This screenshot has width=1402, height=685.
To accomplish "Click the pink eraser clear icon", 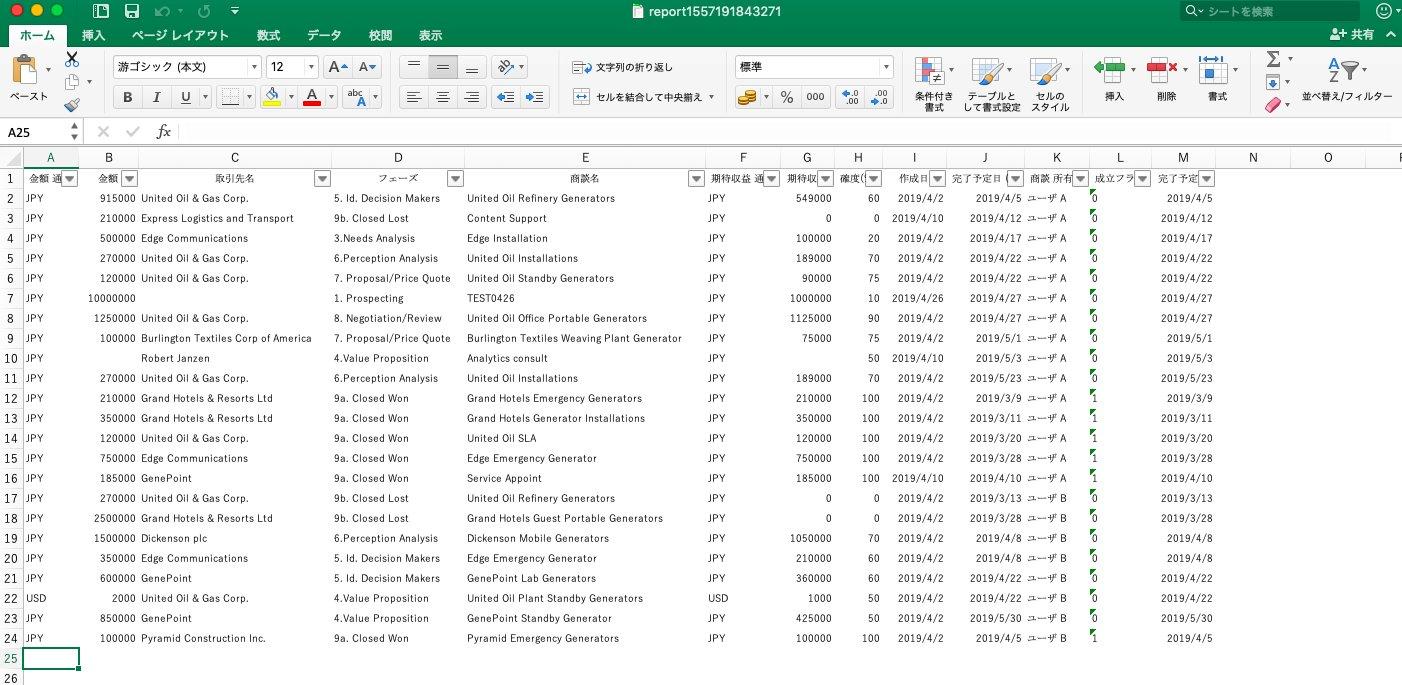I will pyautogui.click(x=1273, y=104).
